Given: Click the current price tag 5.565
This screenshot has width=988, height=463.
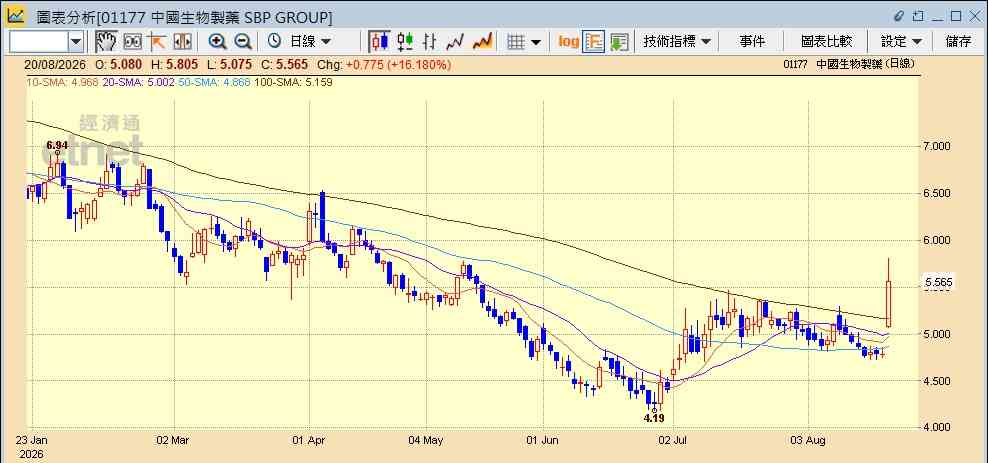Looking at the screenshot, I should point(938,283).
